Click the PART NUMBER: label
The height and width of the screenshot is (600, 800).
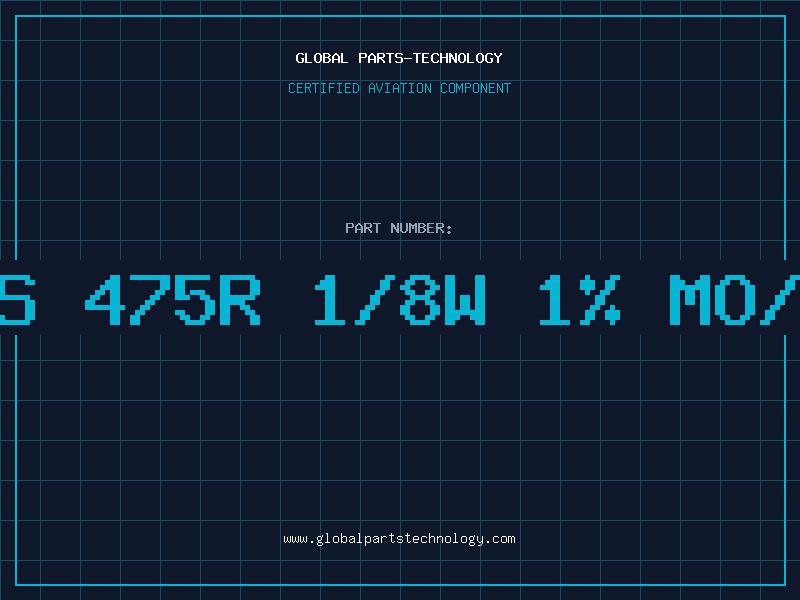click(399, 228)
